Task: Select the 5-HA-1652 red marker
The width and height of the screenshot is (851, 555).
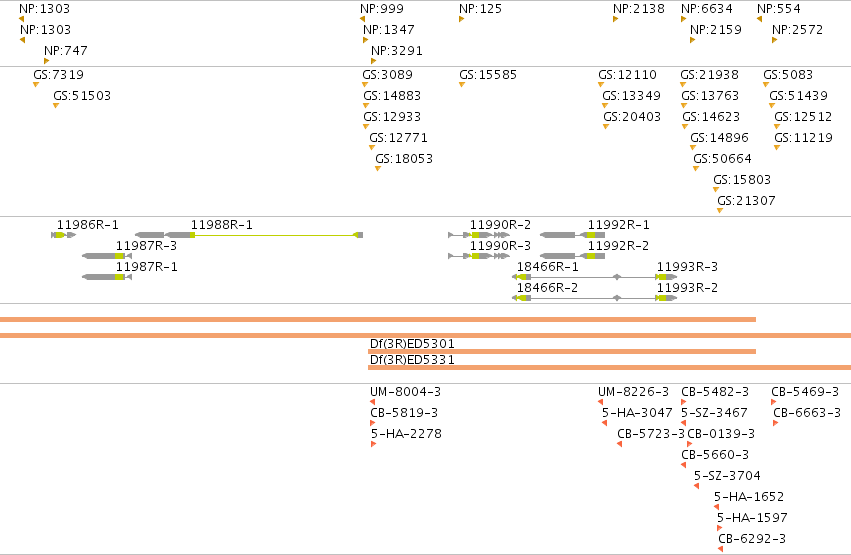Action: point(716,507)
